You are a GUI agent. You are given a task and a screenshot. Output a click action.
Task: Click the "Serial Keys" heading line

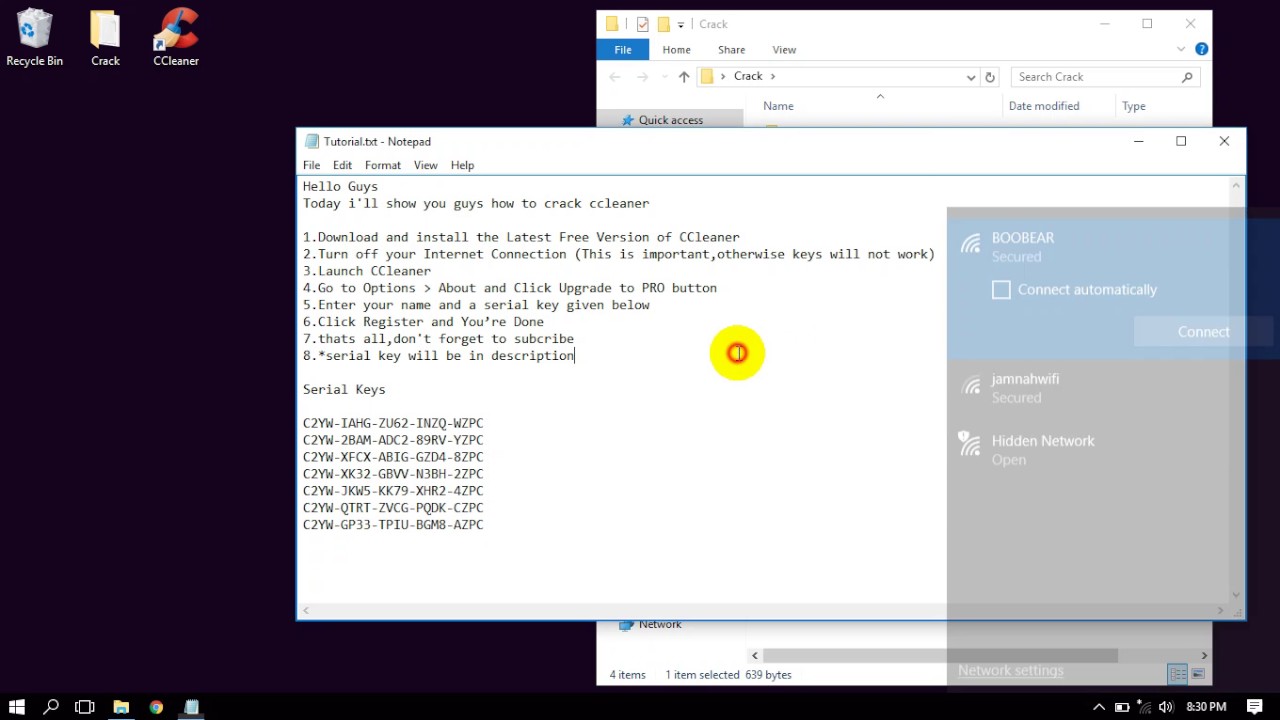pos(344,389)
